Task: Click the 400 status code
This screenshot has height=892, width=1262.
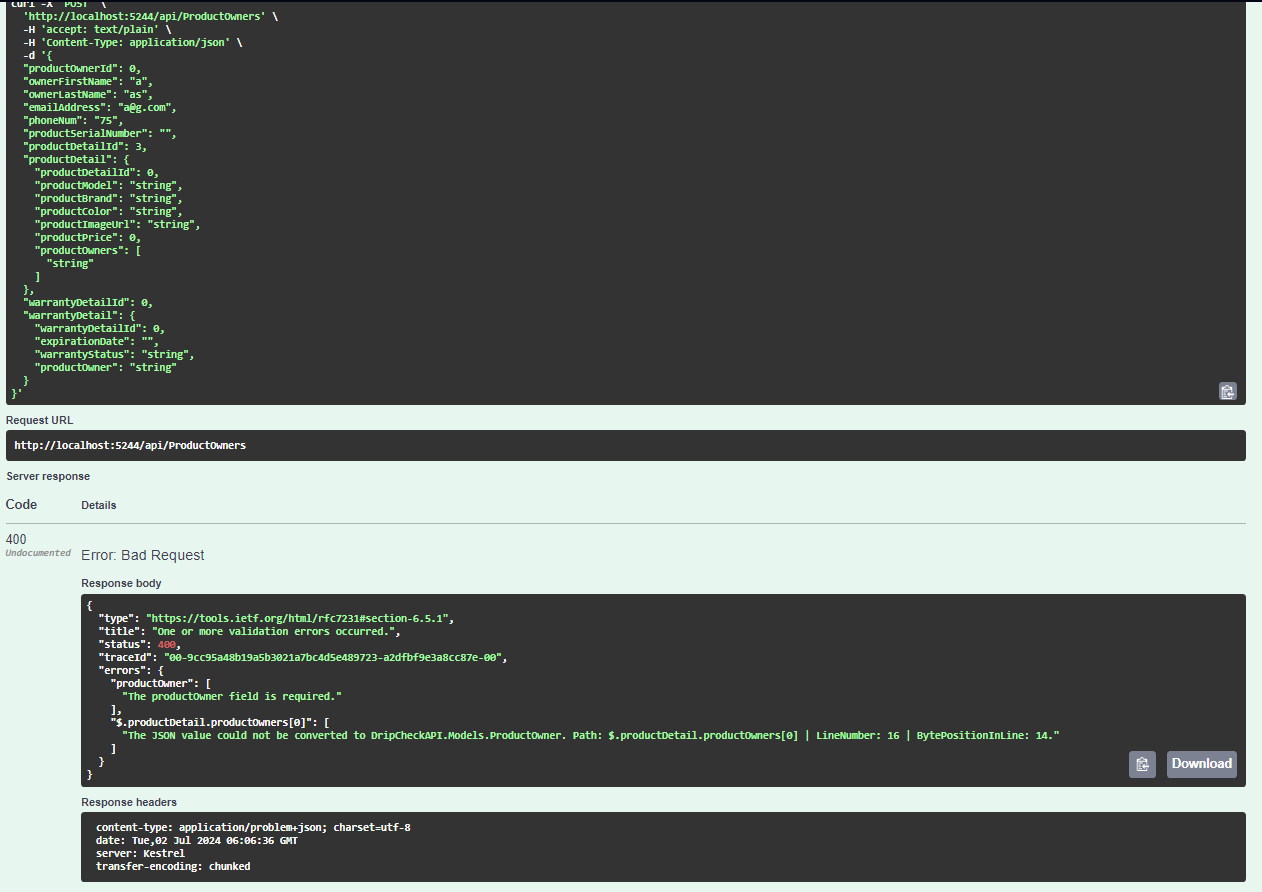Action: 16,539
